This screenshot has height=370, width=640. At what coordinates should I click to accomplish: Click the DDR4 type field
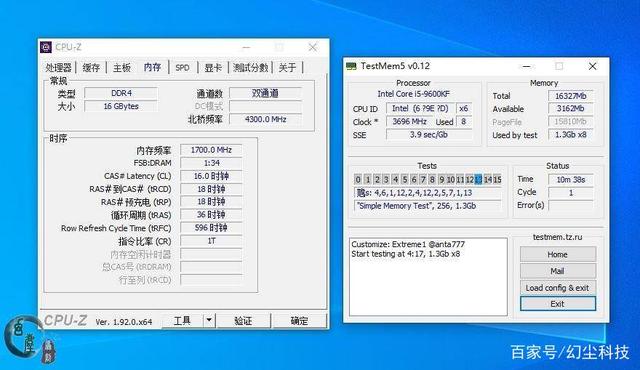tap(121, 93)
